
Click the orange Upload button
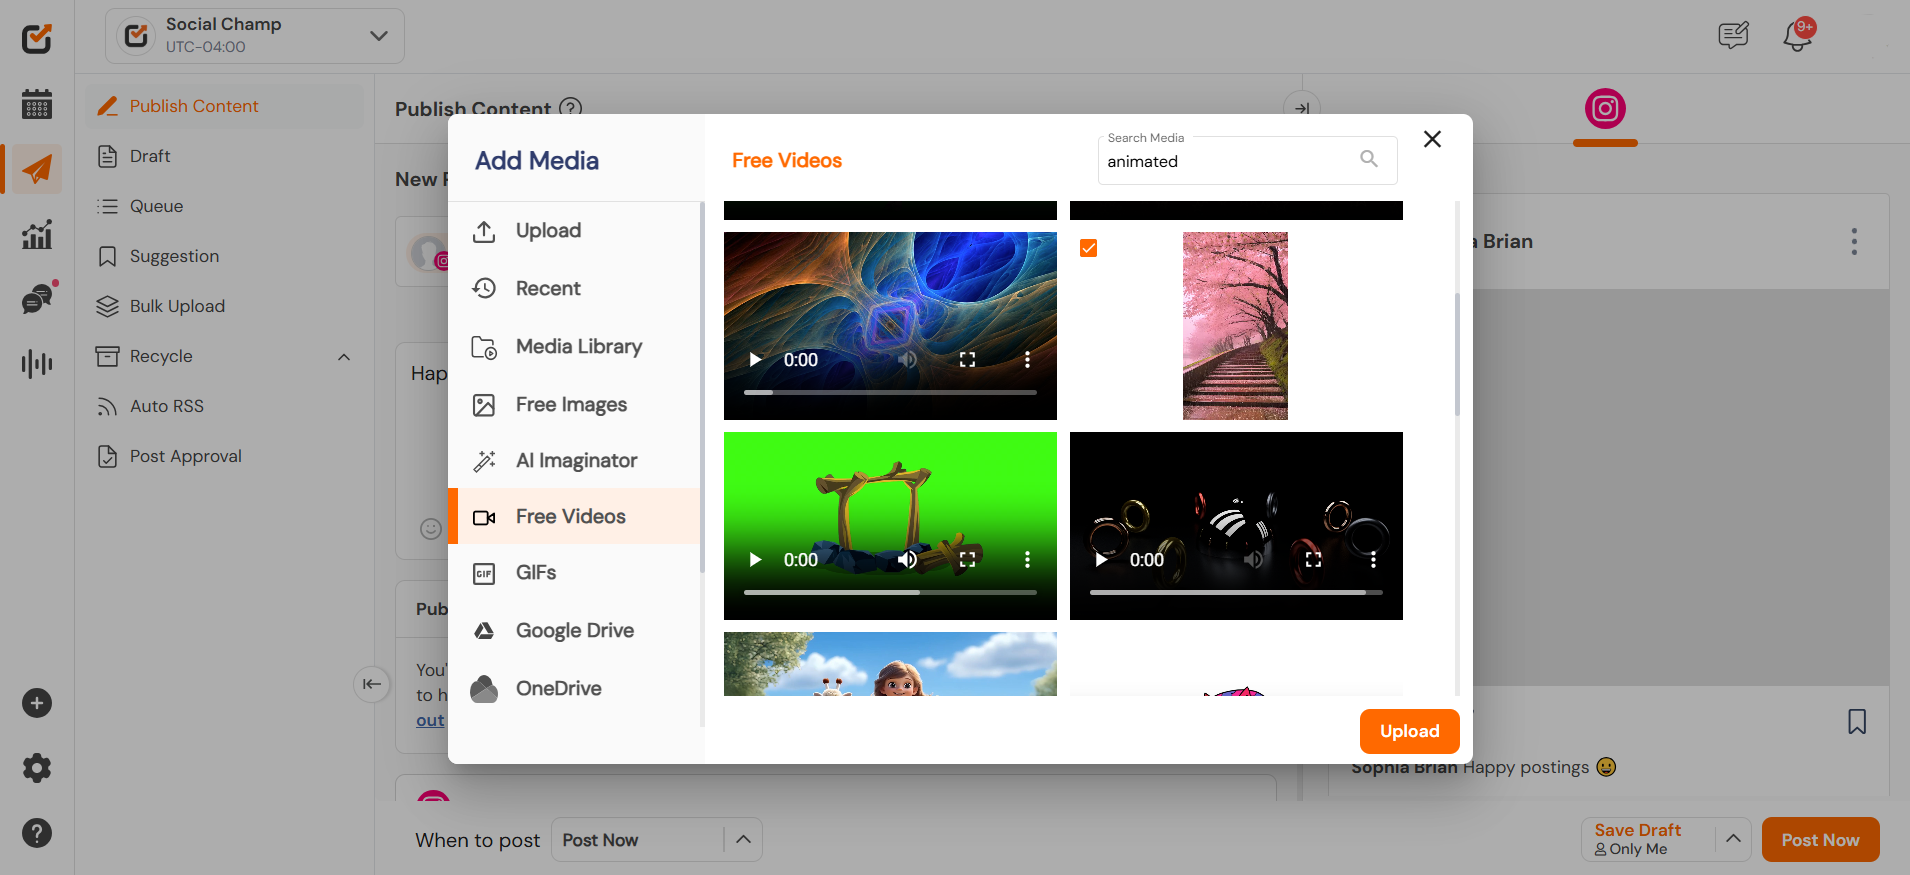pyautogui.click(x=1409, y=731)
